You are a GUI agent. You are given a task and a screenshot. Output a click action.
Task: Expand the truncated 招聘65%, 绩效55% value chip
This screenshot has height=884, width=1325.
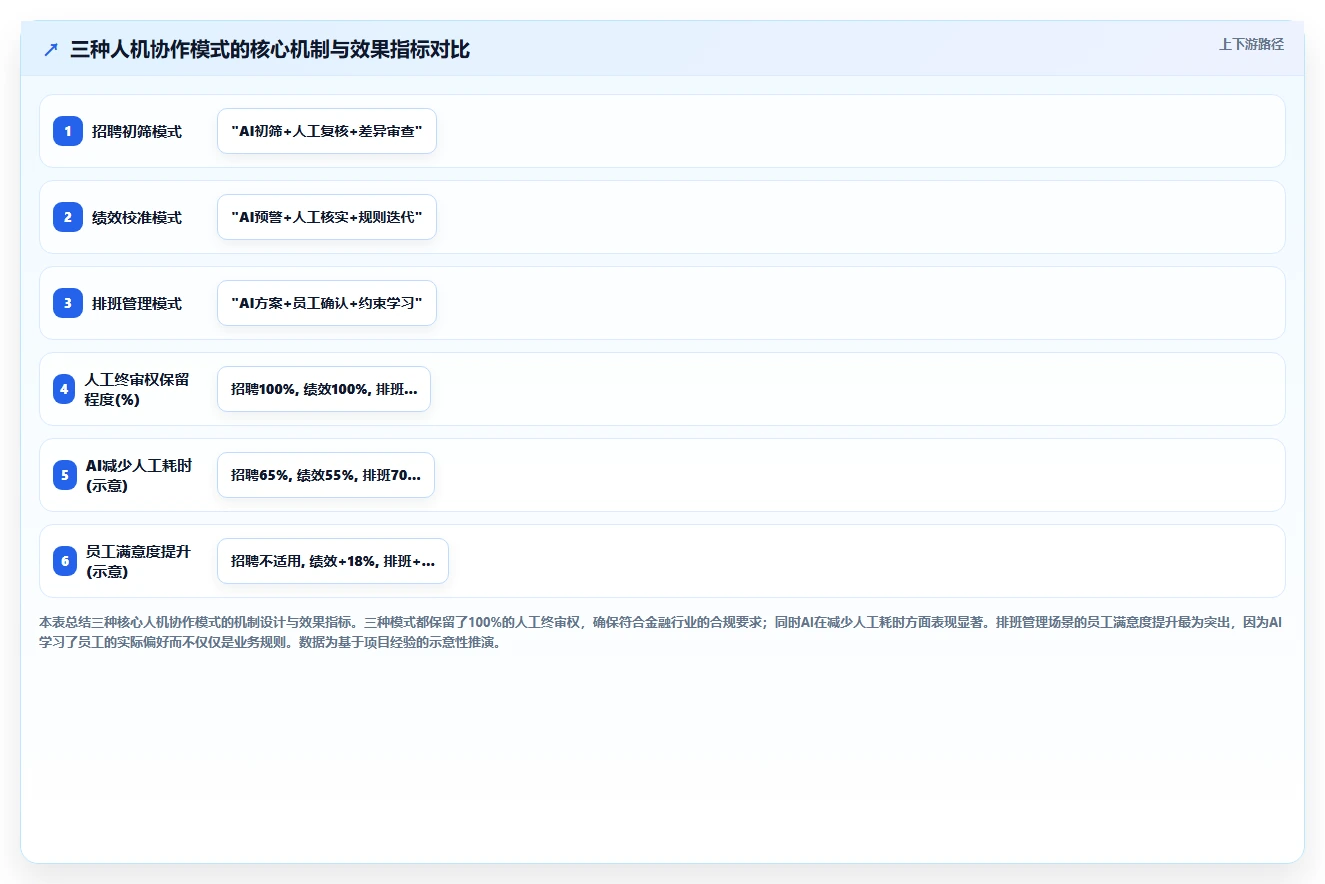(326, 475)
